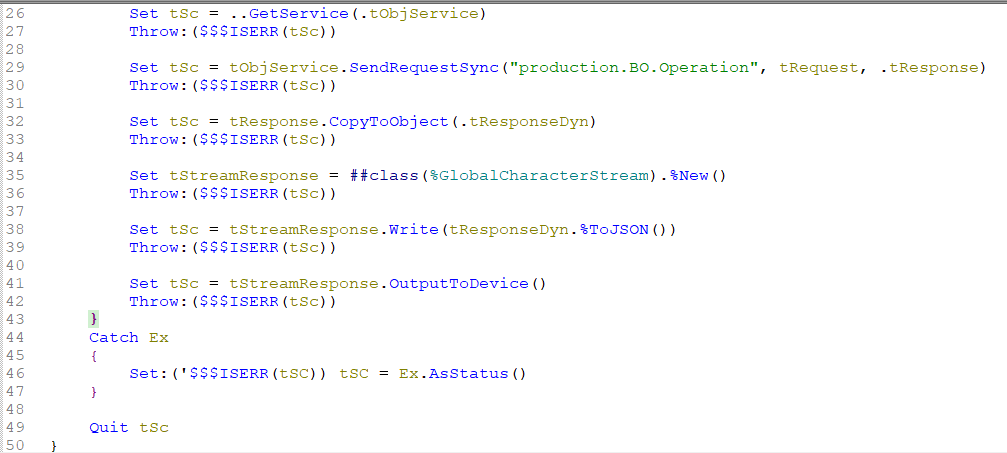Click the closing brace on line 50
The height and width of the screenshot is (453, 1007).
pyautogui.click(x=54, y=445)
